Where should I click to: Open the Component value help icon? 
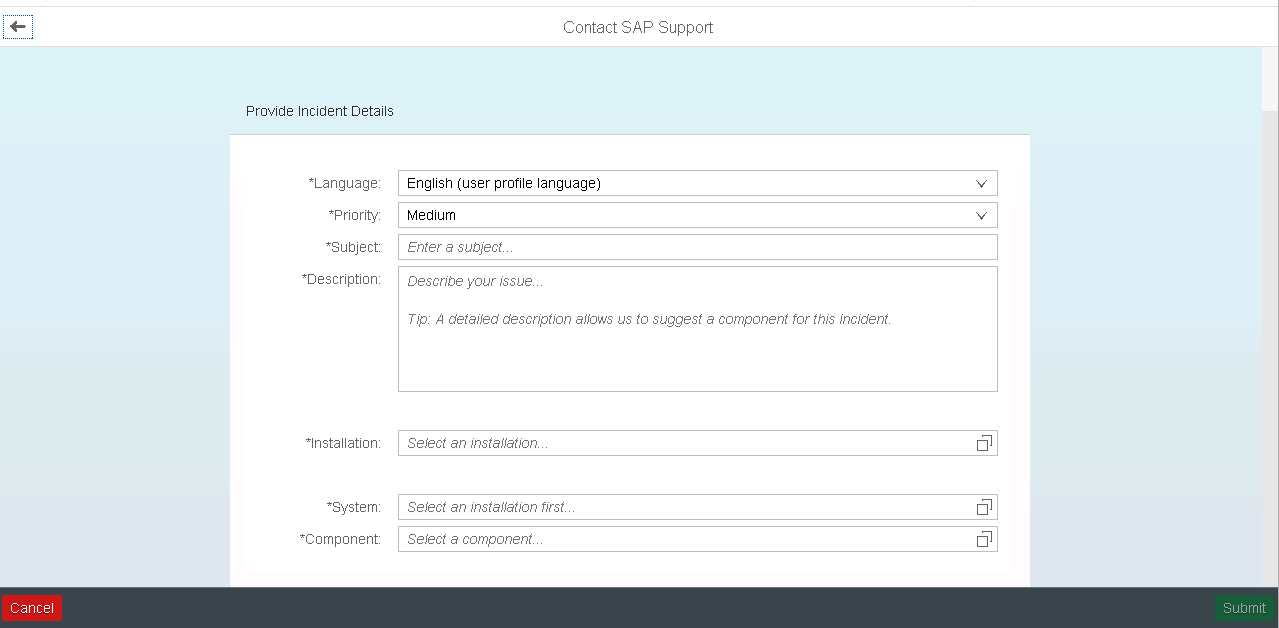tap(984, 539)
